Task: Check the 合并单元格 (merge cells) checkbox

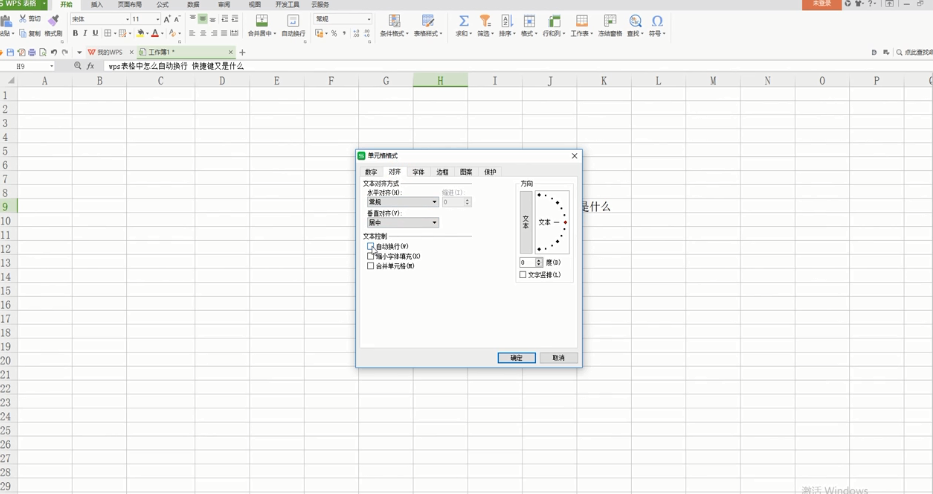Action: (x=370, y=266)
